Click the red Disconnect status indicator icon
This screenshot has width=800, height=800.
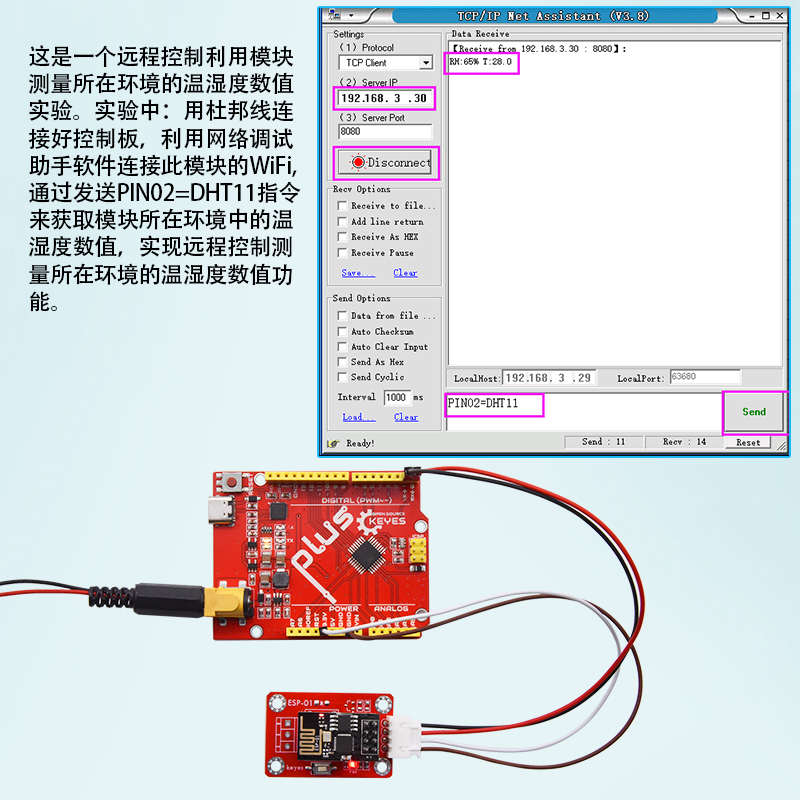pyautogui.click(x=358, y=162)
